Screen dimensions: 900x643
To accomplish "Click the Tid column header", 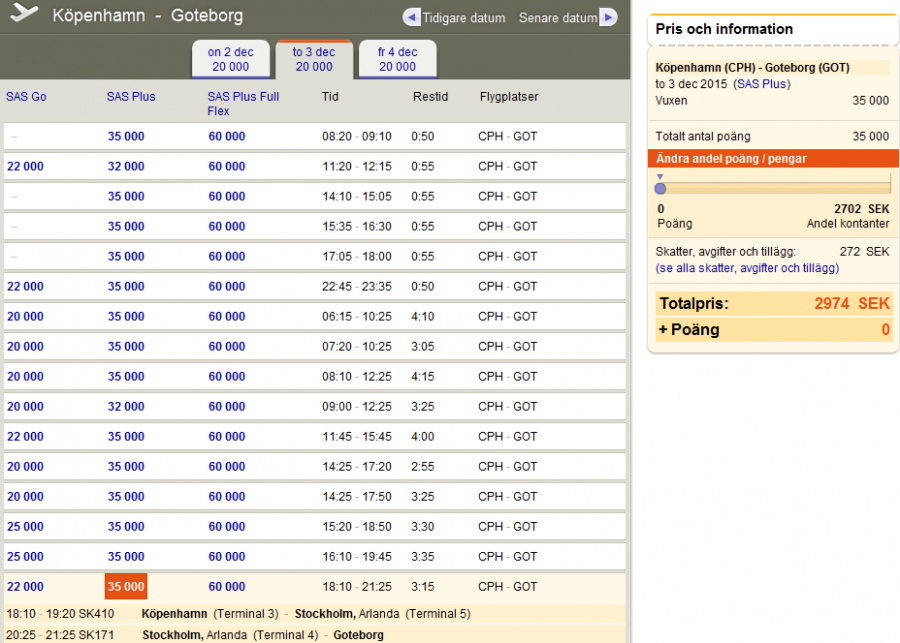I will [x=330, y=97].
